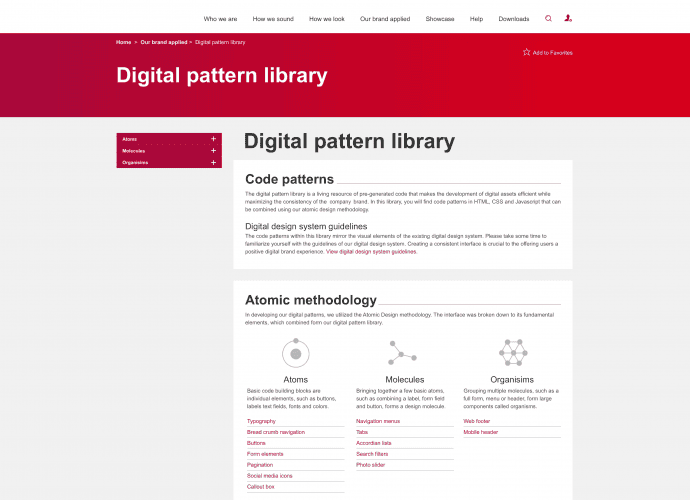Open the Web footer link
Image resolution: width=690 pixels, height=500 pixels.
pos(476,421)
